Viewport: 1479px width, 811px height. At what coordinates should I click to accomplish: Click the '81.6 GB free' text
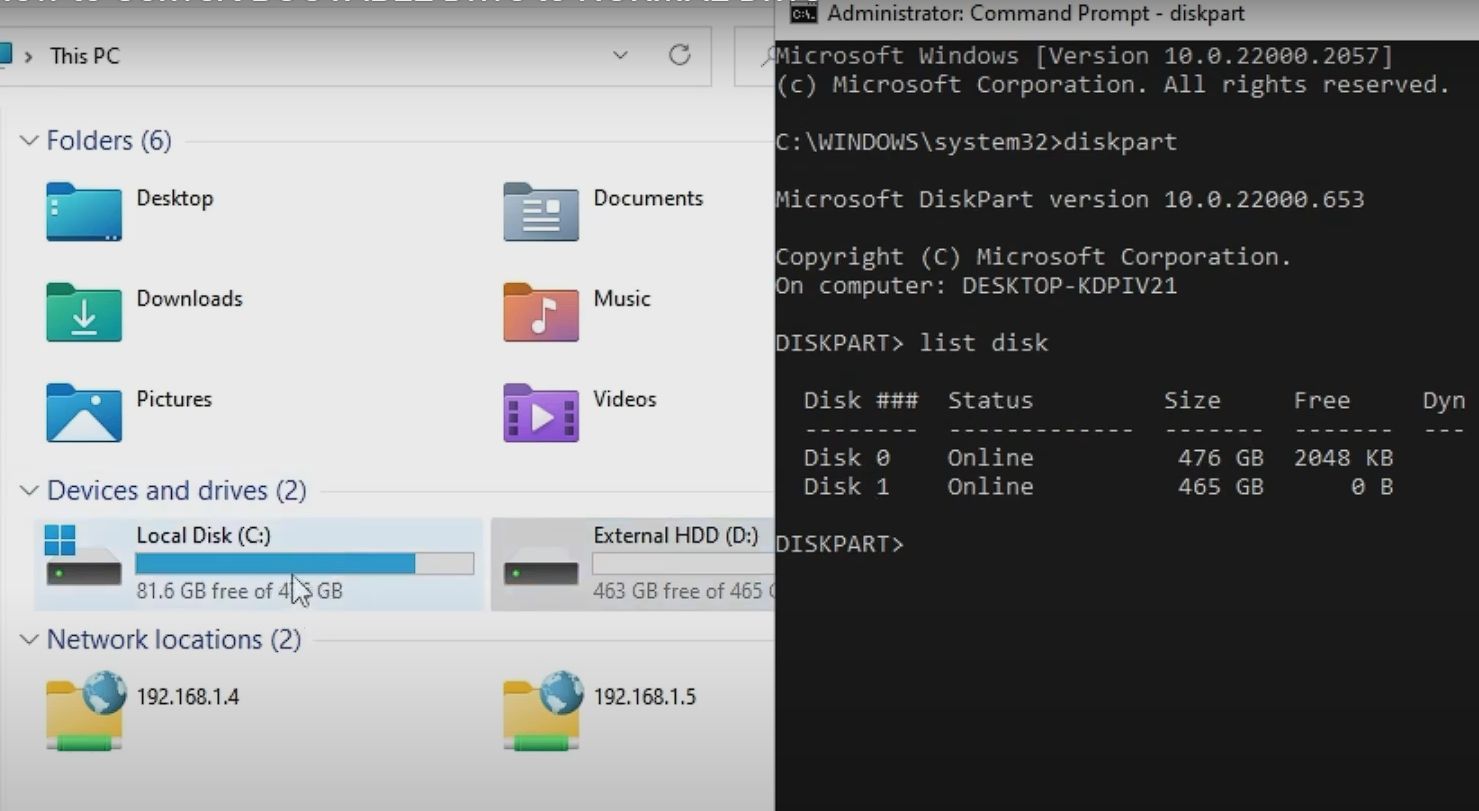click(191, 591)
